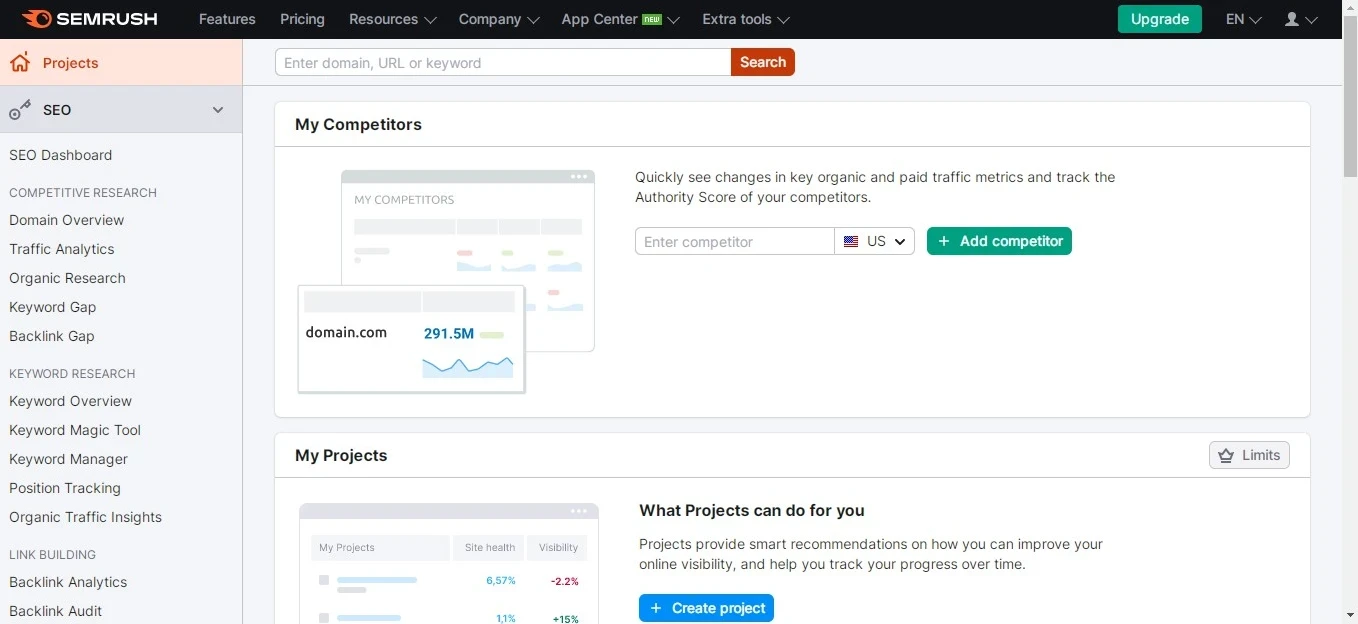
Task: Click the three dots on My Competitors preview
Action: [579, 177]
